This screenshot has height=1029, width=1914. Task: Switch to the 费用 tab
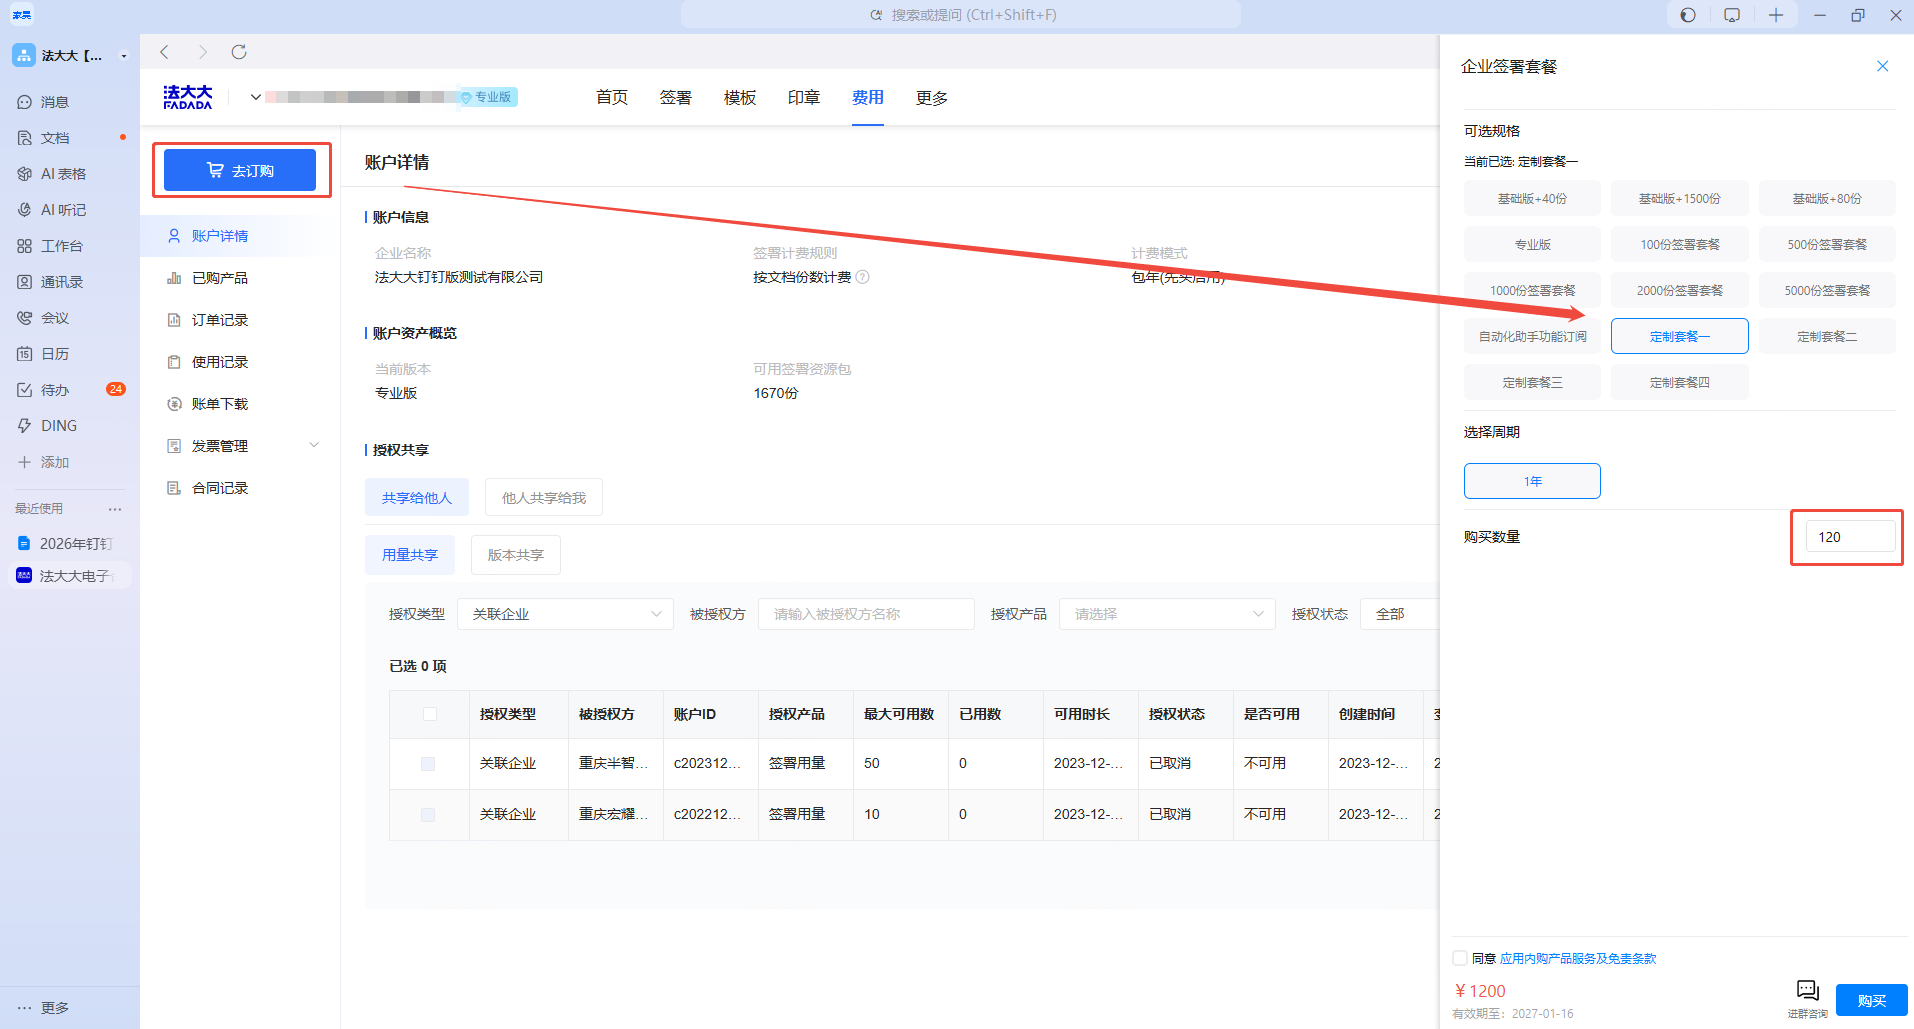click(x=868, y=98)
